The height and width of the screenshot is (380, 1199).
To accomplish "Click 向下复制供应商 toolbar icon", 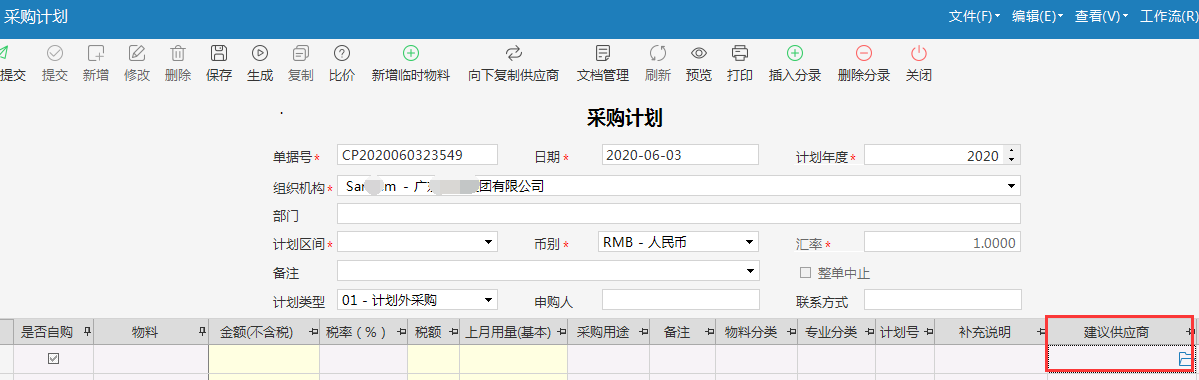I will pos(514,54).
